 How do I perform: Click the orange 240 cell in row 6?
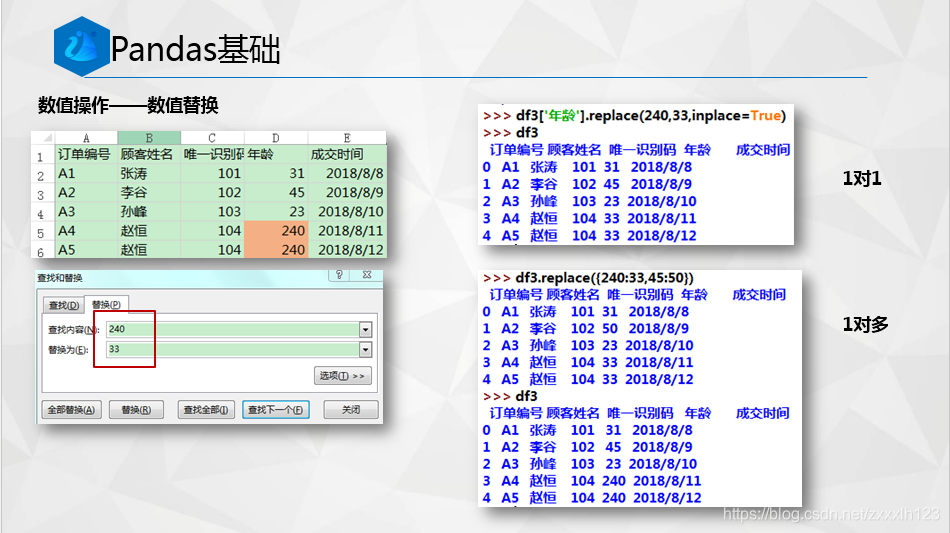tap(276, 250)
